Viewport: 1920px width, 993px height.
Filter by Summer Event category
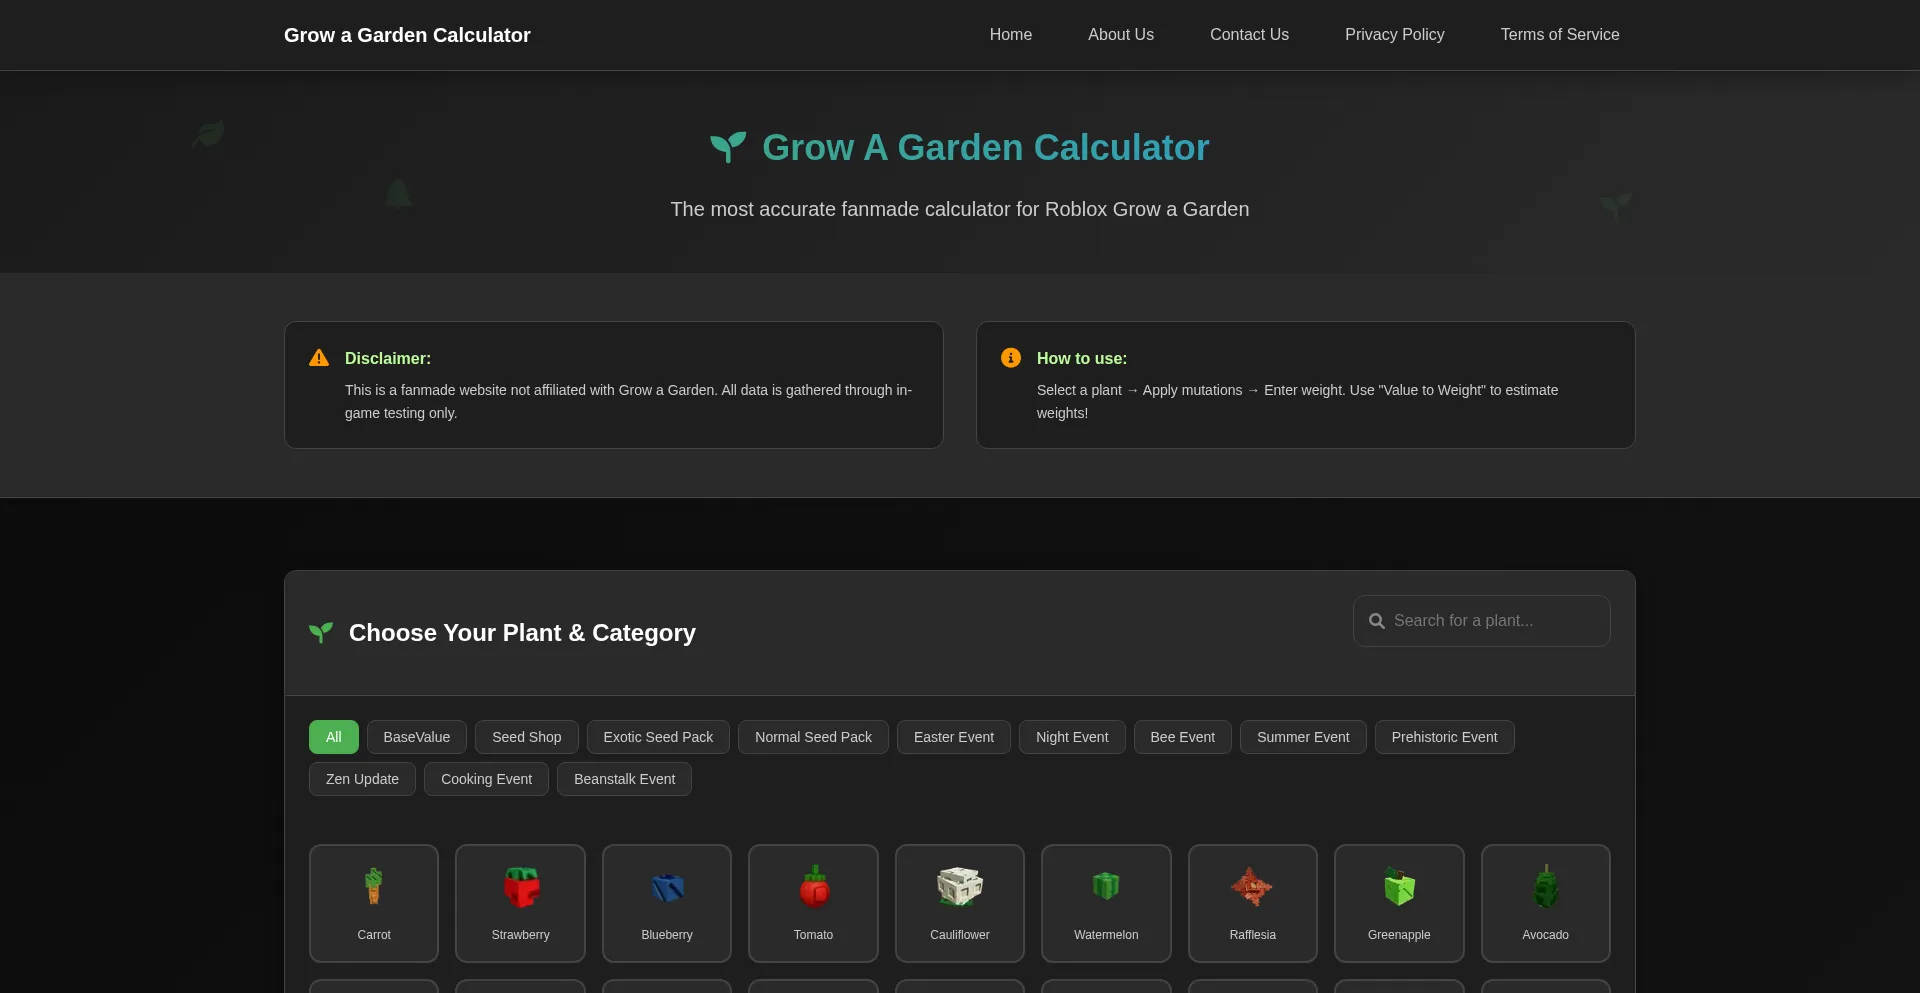point(1303,737)
